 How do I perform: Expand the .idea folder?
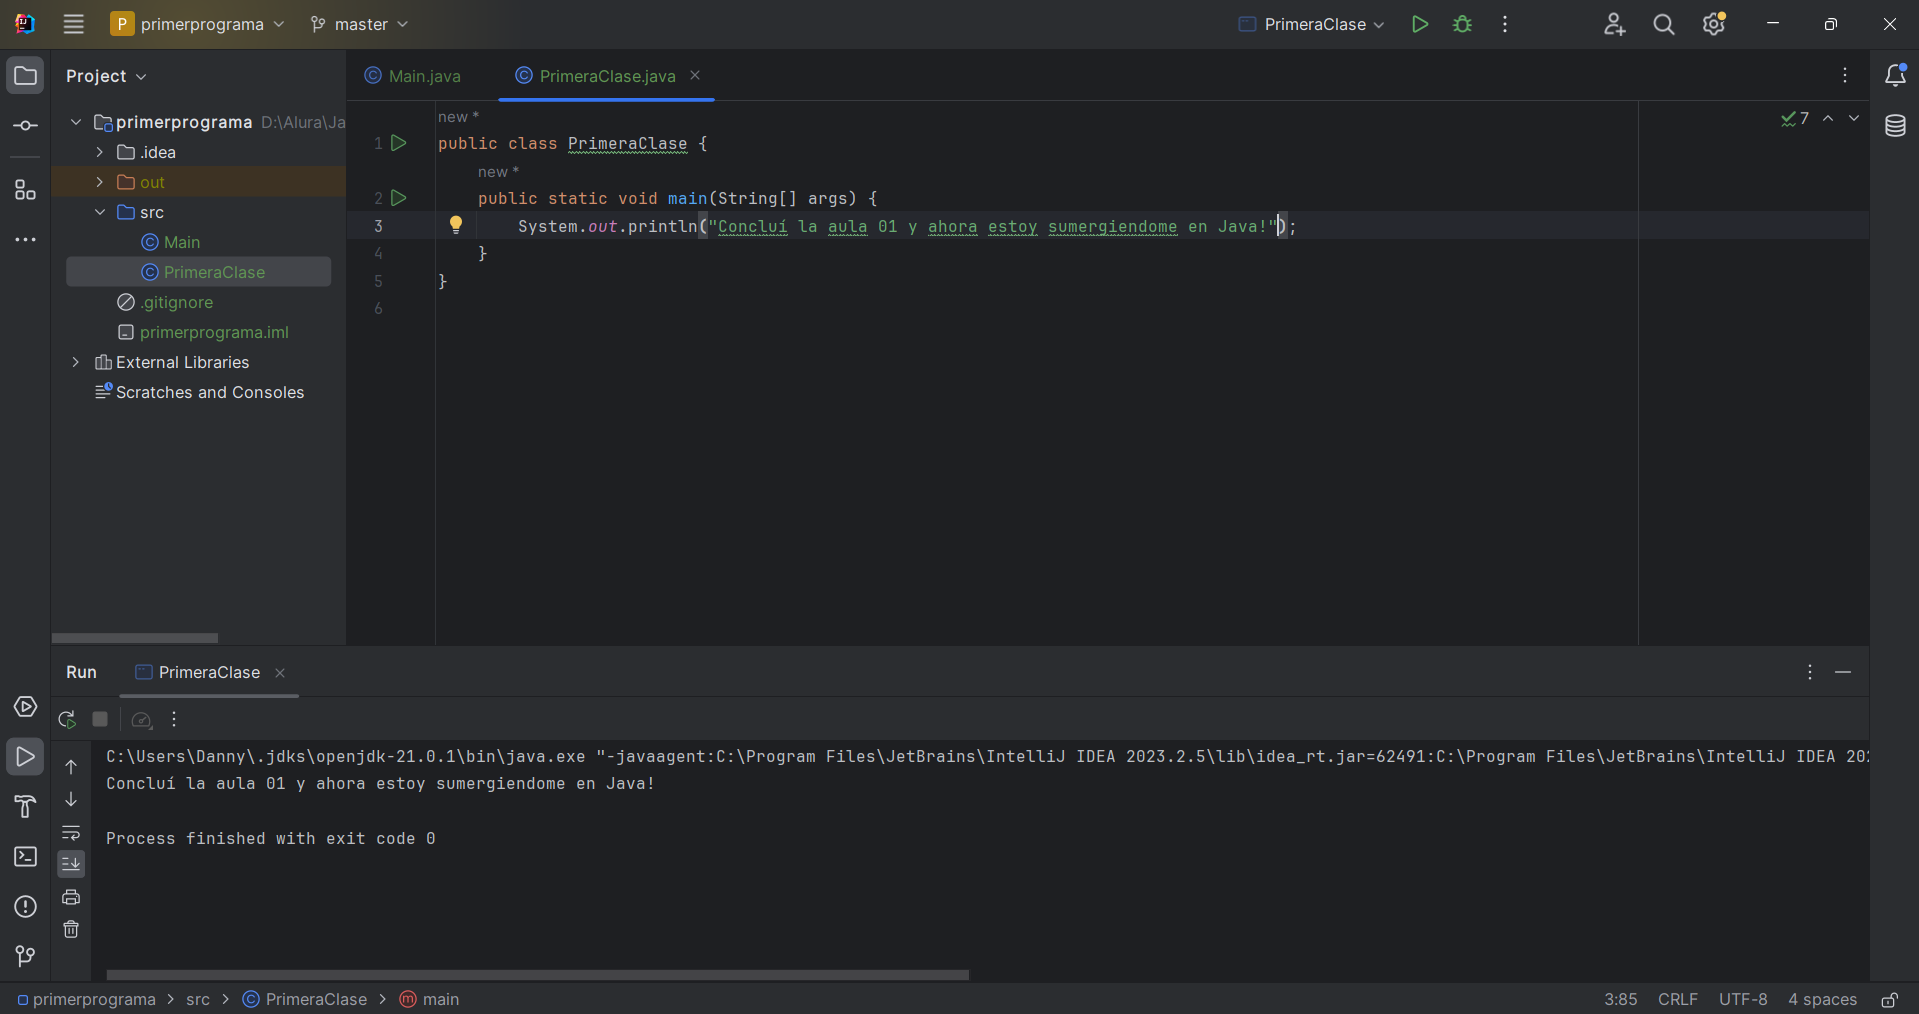100,152
